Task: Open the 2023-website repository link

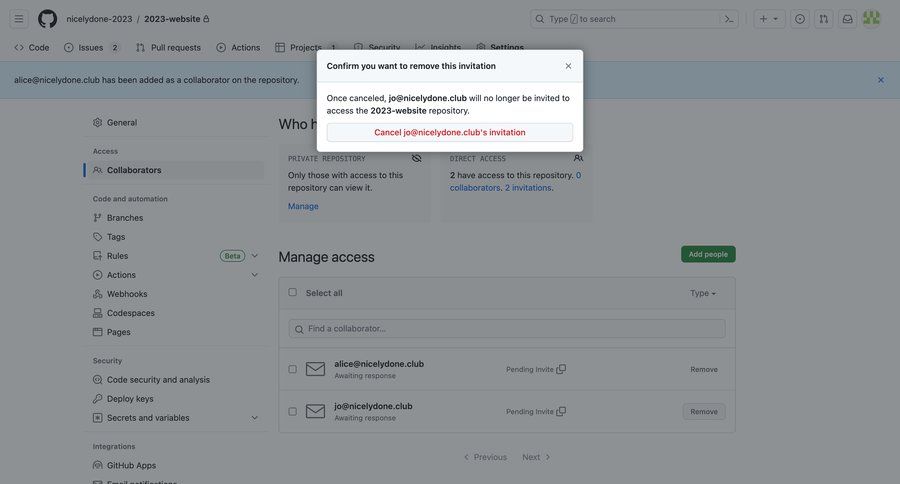Action: tap(172, 19)
